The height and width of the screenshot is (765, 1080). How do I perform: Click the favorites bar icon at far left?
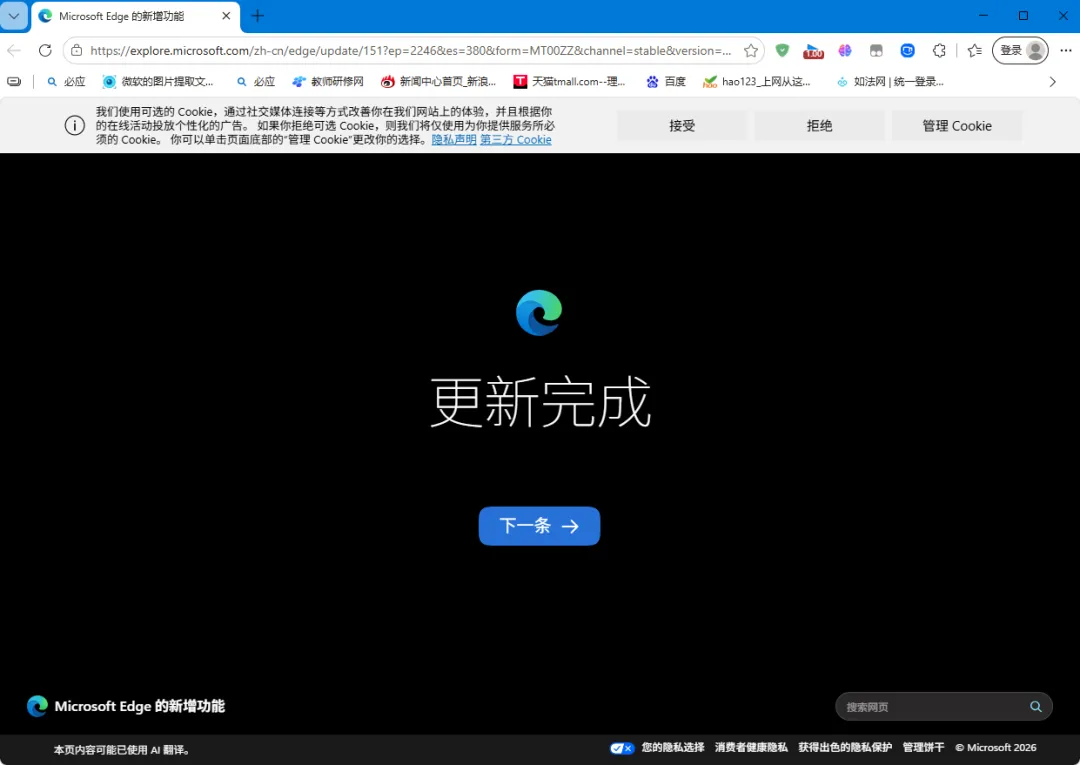(14, 81)
